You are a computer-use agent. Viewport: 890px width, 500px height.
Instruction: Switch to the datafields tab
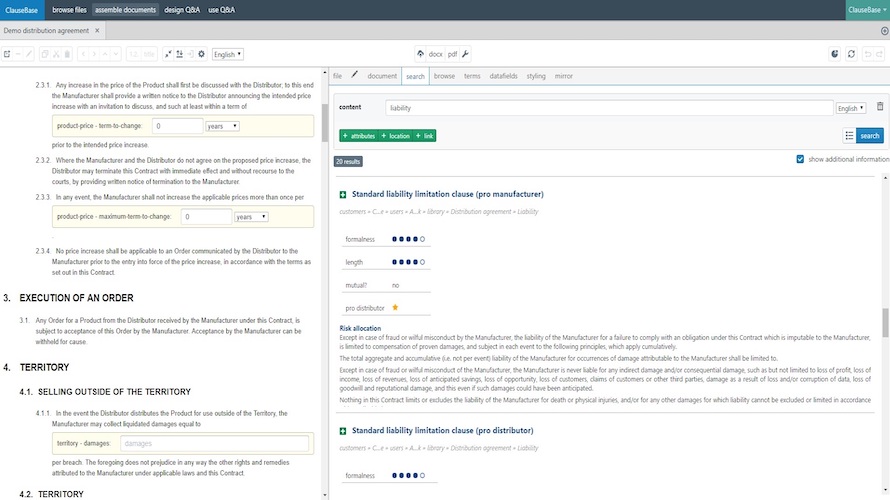[x=503, y=76]
